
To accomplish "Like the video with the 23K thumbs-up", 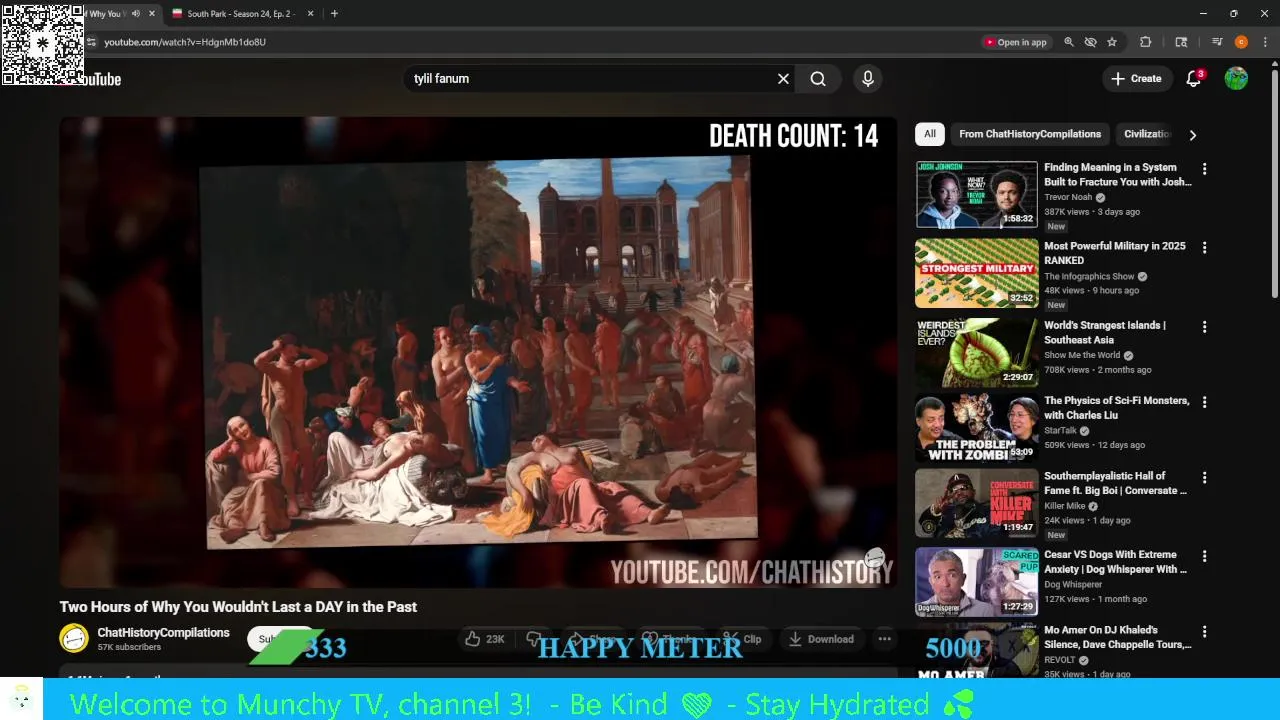I will coord(485,639).
